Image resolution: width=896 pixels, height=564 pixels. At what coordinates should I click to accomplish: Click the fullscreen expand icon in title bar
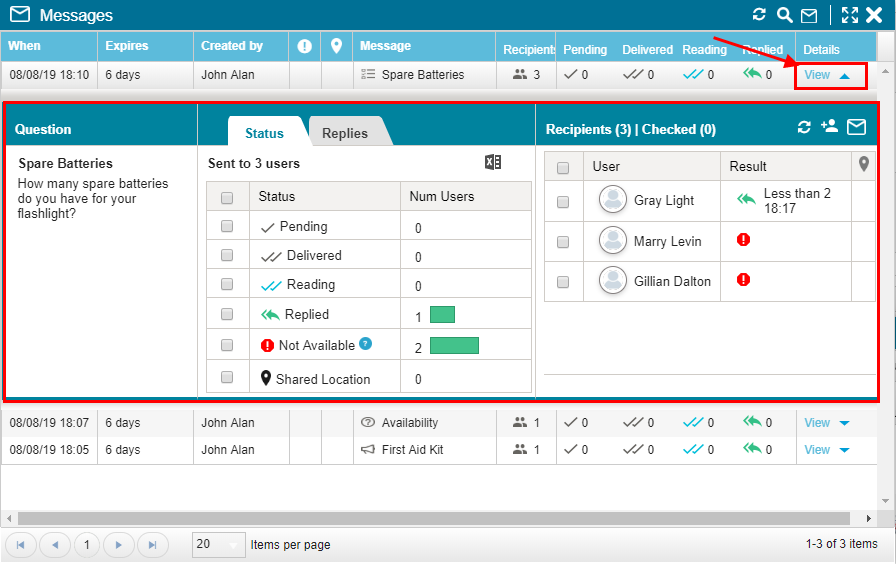(x=850, y=15)
